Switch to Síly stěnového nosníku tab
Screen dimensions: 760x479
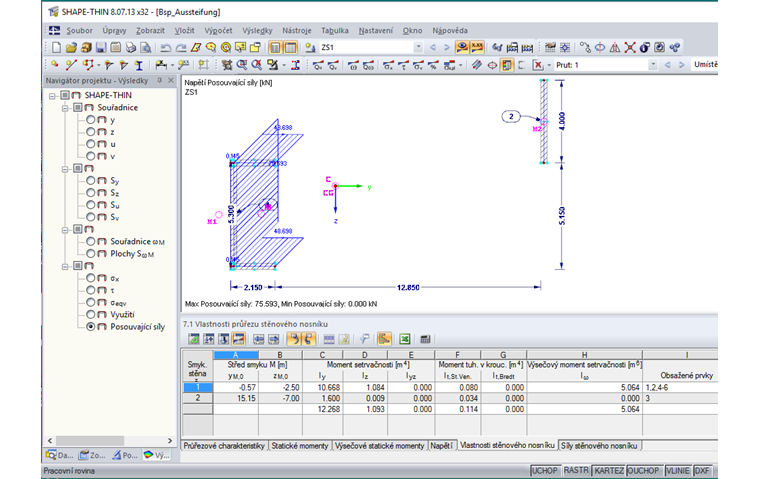coord(599,446)
